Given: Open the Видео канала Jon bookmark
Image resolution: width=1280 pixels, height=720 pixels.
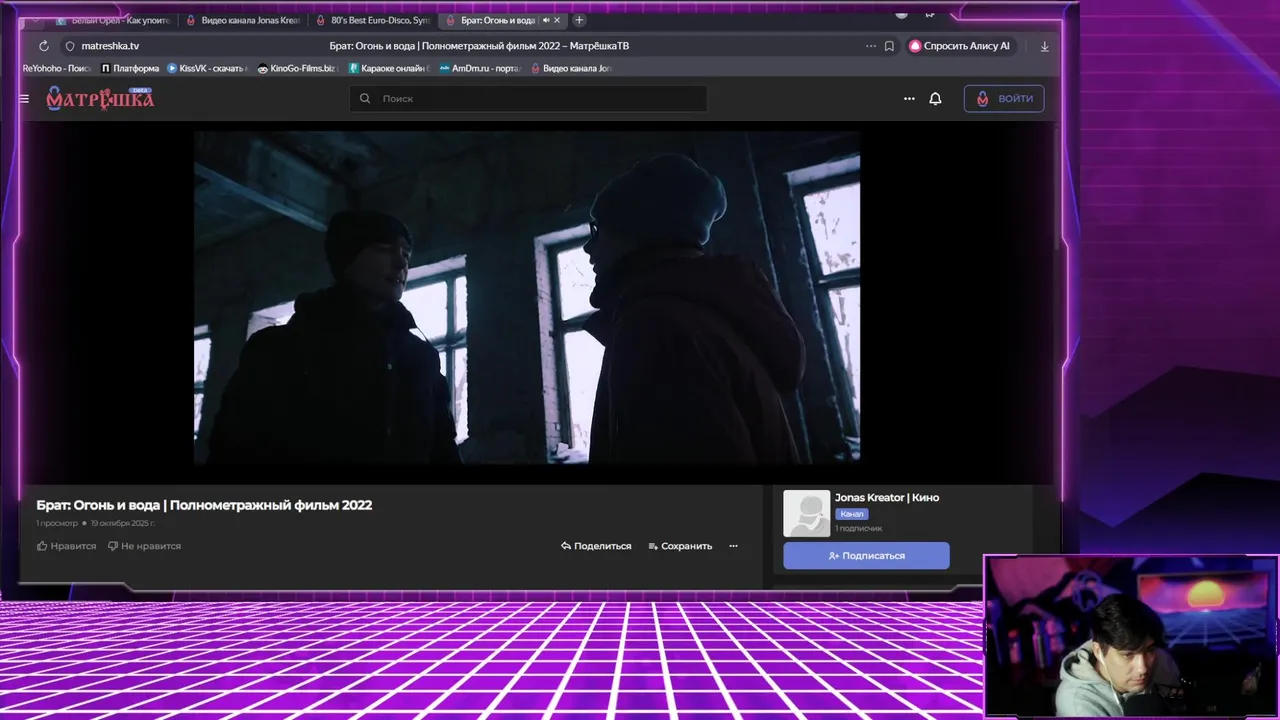Looking at the screenshot, I should pos(571,68).
